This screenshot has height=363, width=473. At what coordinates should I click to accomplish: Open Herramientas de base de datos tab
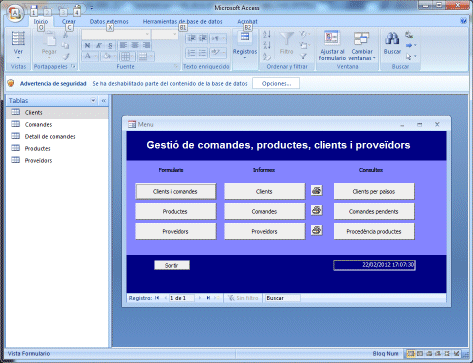pos(182,21)
